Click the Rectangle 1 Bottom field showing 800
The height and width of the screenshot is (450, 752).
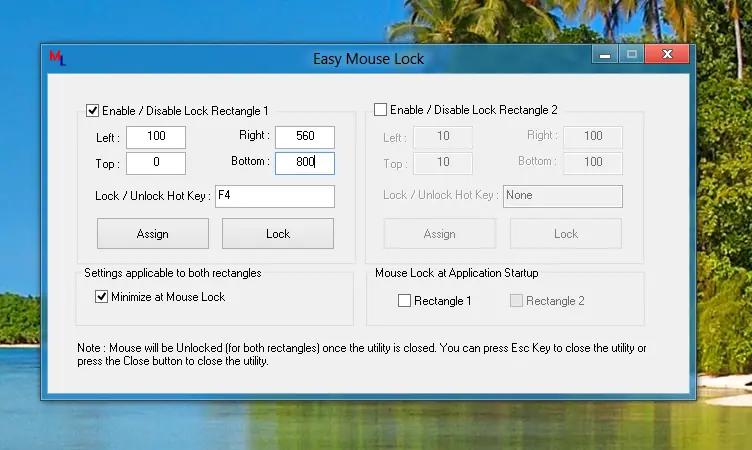point(305,163)
